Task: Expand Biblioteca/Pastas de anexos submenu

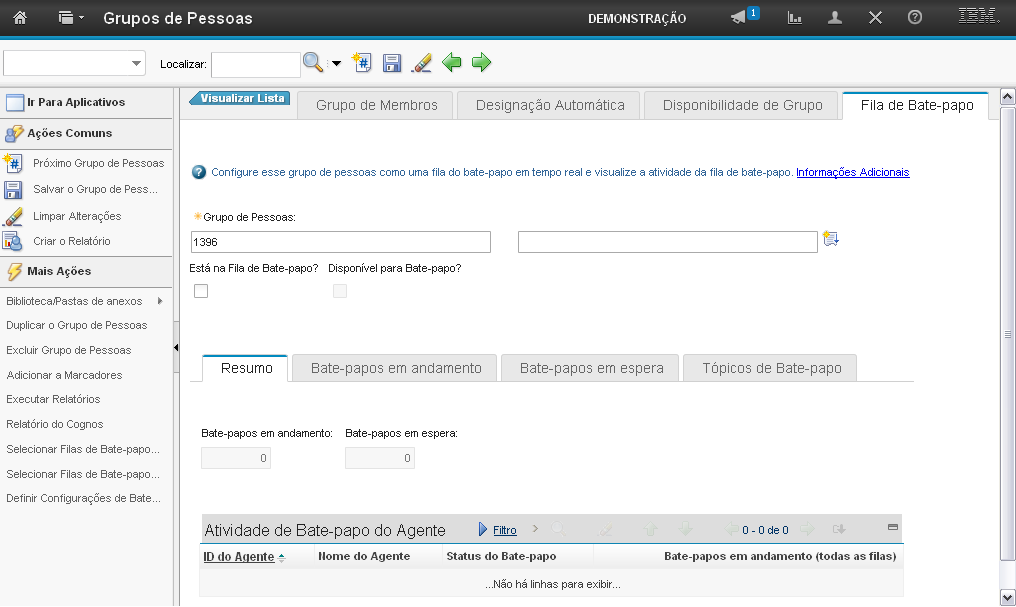Action: pos(160,301)
